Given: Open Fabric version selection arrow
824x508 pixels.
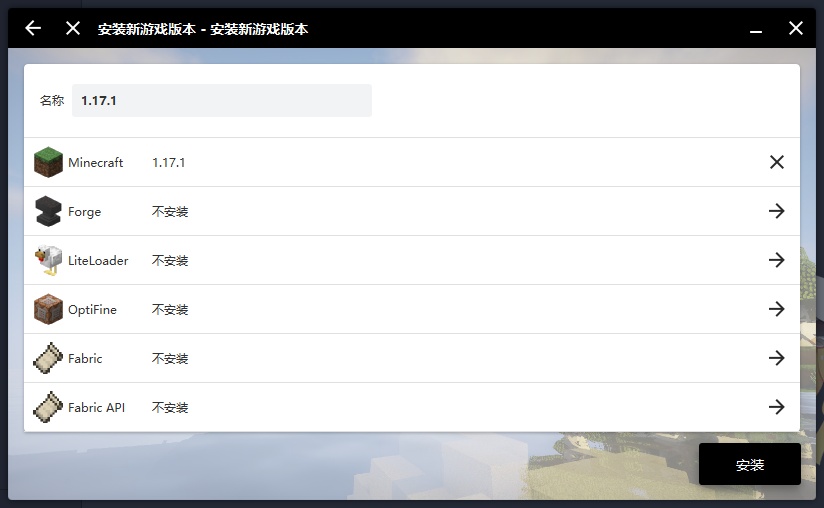Looking at the screenshot, I should click(776, 358).
